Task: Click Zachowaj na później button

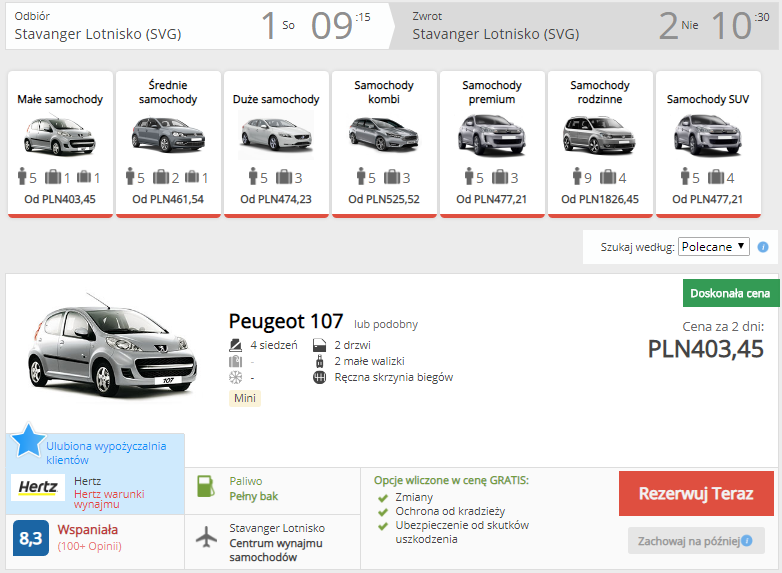Action: (x=696, y=541)
